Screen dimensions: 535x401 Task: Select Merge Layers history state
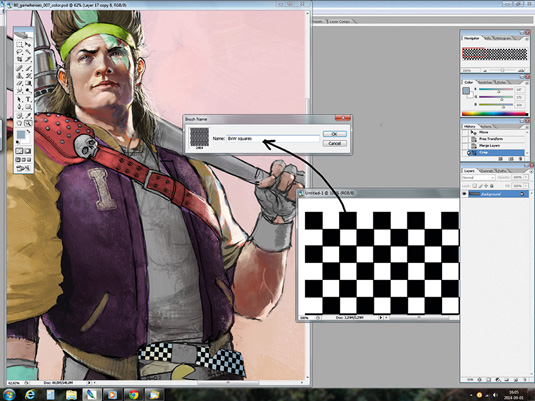point(495,145)
